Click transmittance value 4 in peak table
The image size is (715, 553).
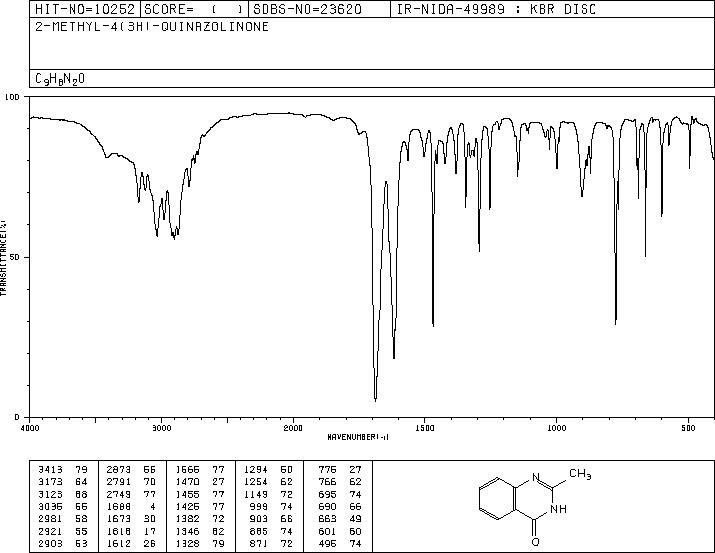click(x=153, y=506)
